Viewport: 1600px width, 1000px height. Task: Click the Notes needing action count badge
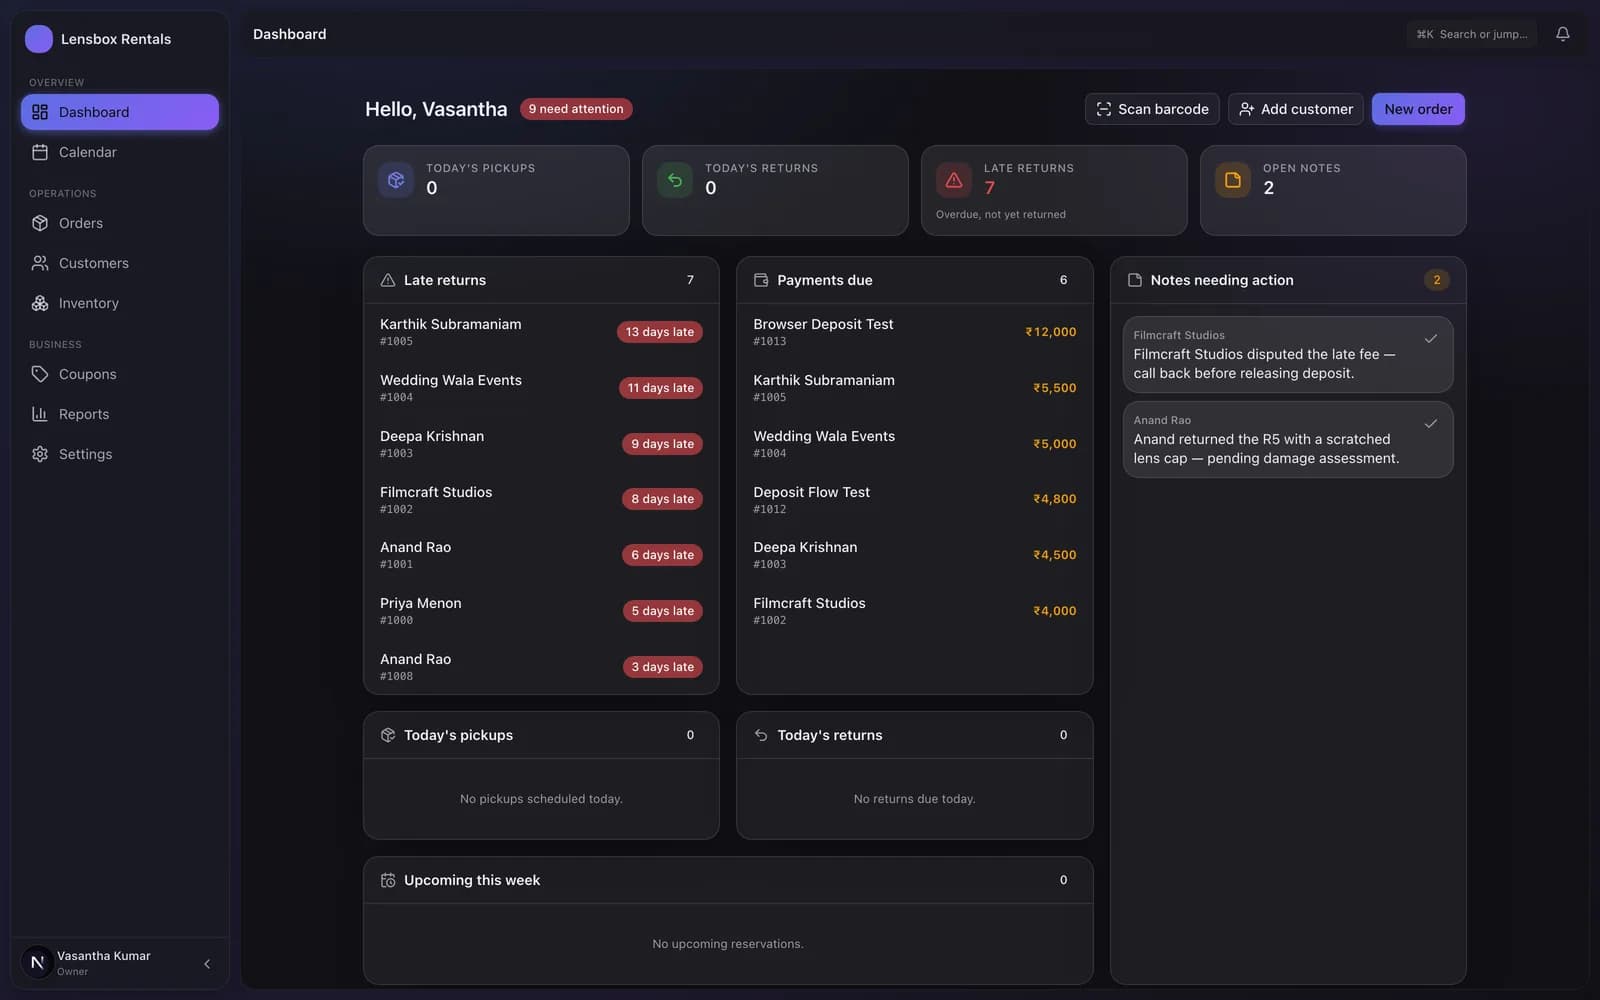click(1437, 280)
